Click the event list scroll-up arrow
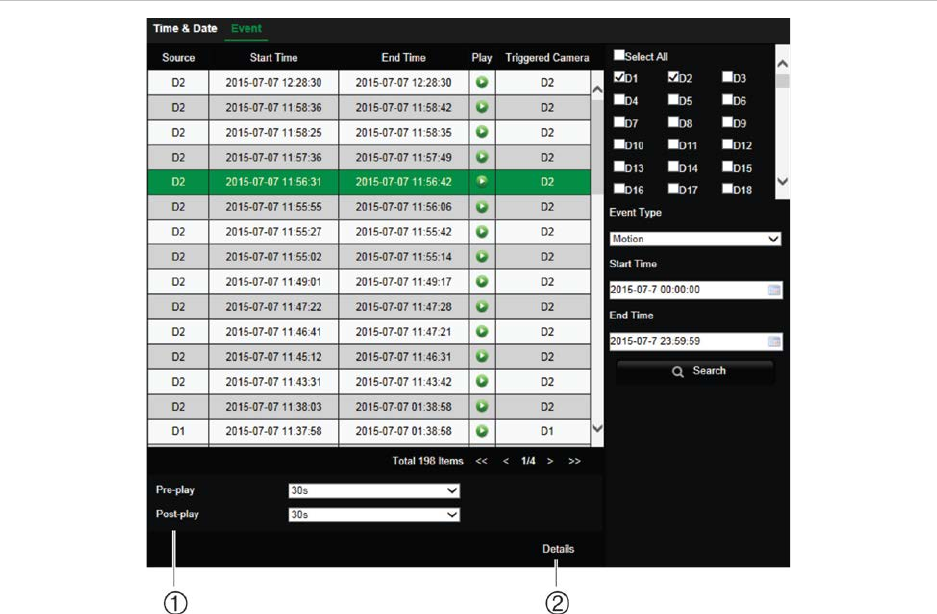The height and width of the screenshot is (614, 937). [x=597, y=90]
